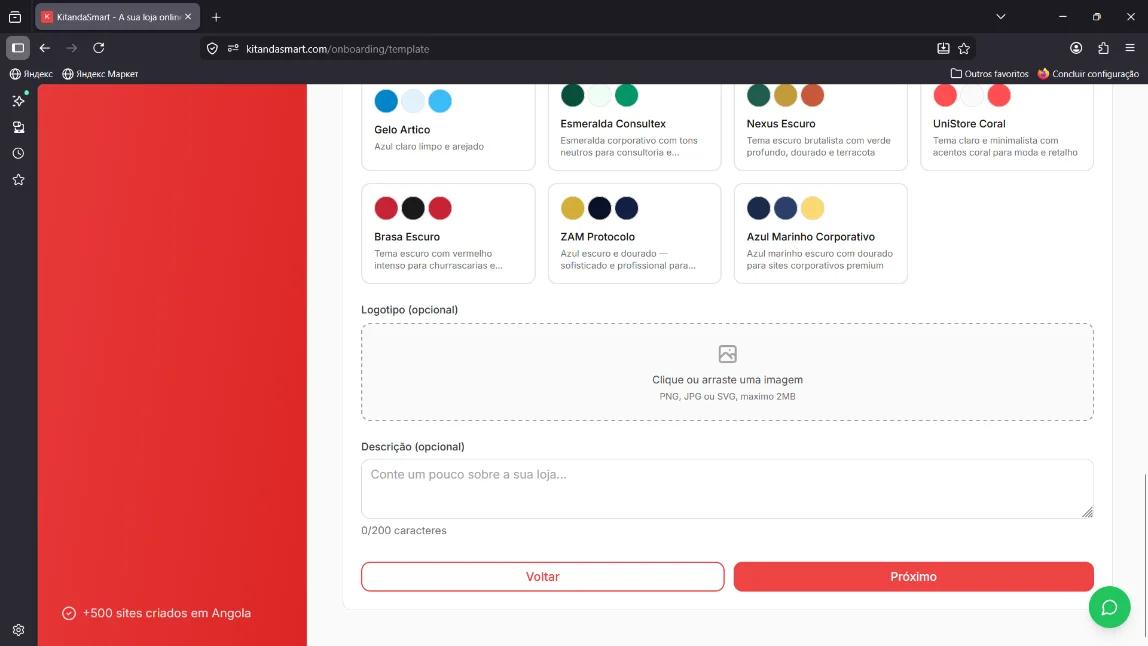
Task: Toggle the sidebar button in the toolbar
Action: point(18,48)
